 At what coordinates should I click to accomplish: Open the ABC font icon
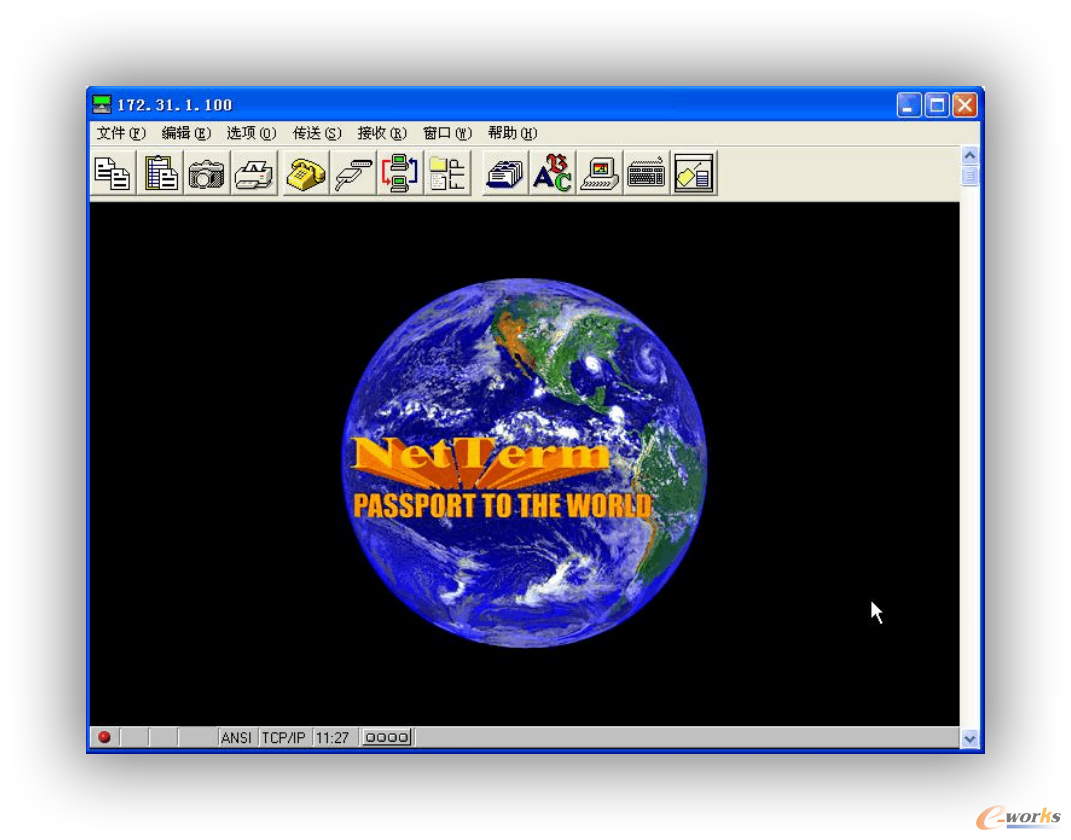(x=553, y=173)
